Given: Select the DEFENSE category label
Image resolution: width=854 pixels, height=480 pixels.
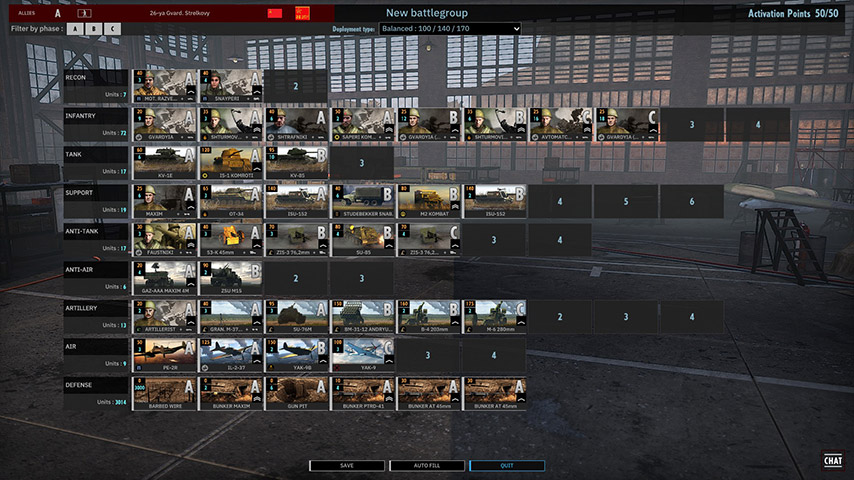Looking at the screenshot, I should coord(78,385).
